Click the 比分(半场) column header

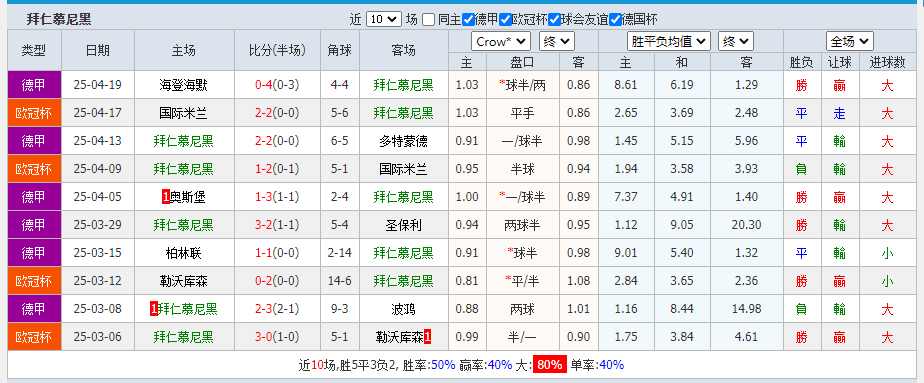277,50
